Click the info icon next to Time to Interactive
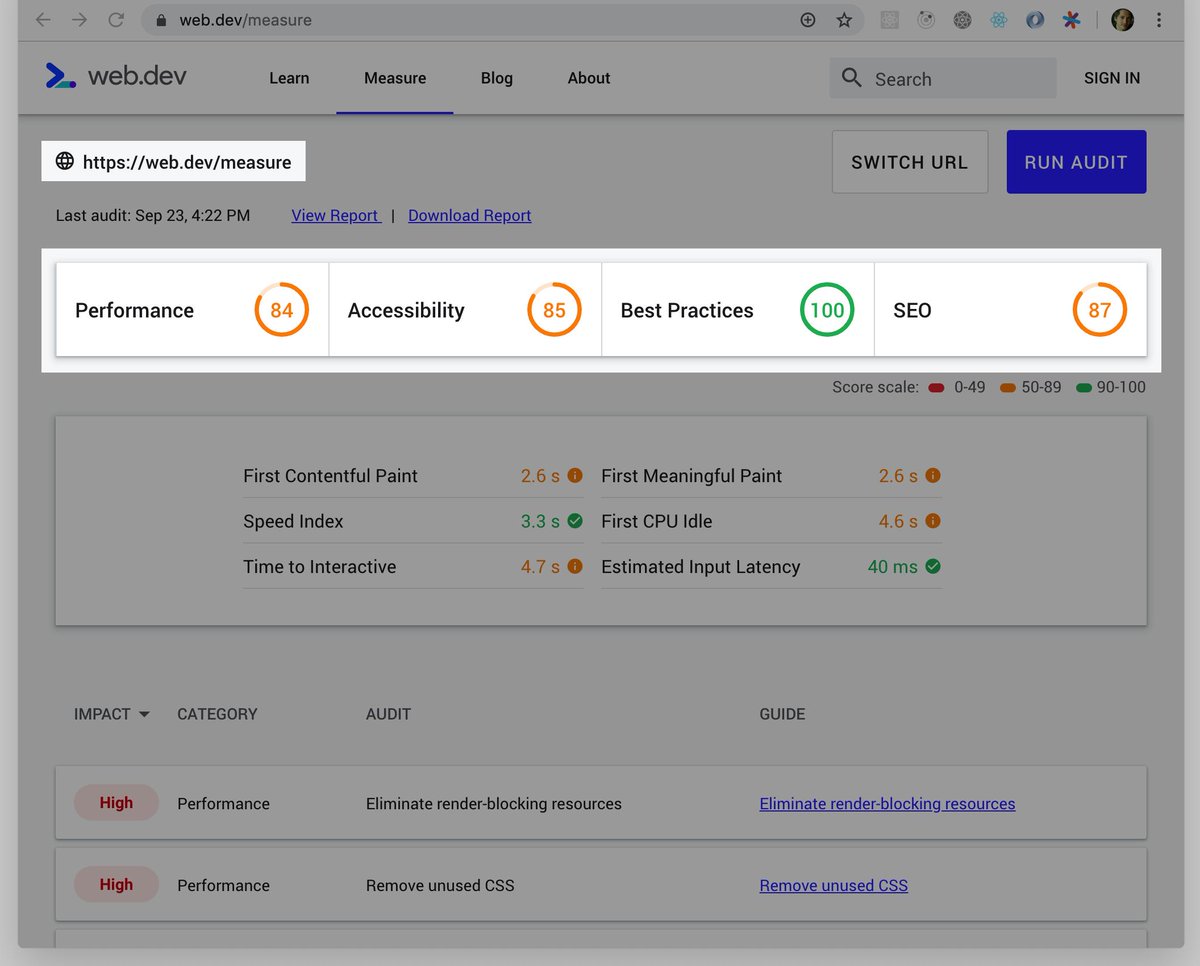 click(575, 566)
